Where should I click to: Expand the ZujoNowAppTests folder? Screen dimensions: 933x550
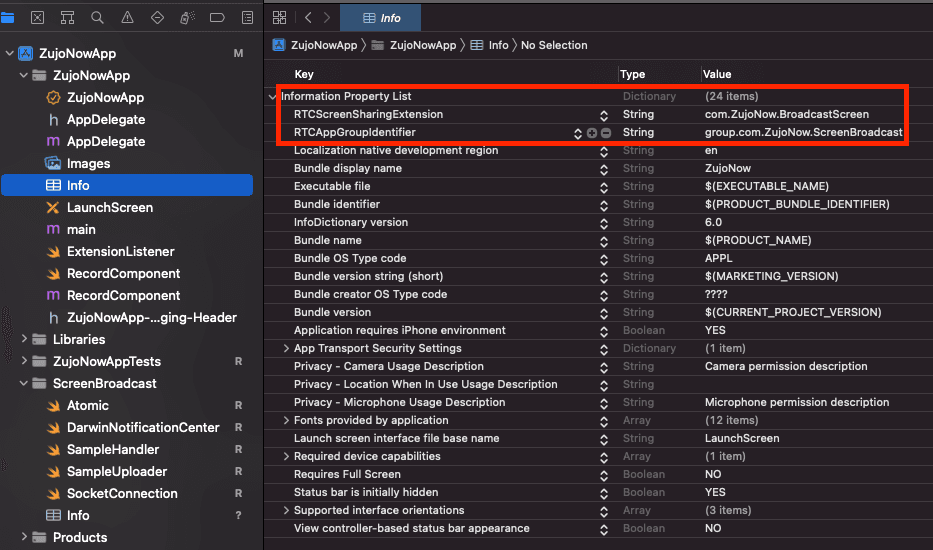pyautogui.click(x=24, y=361)
